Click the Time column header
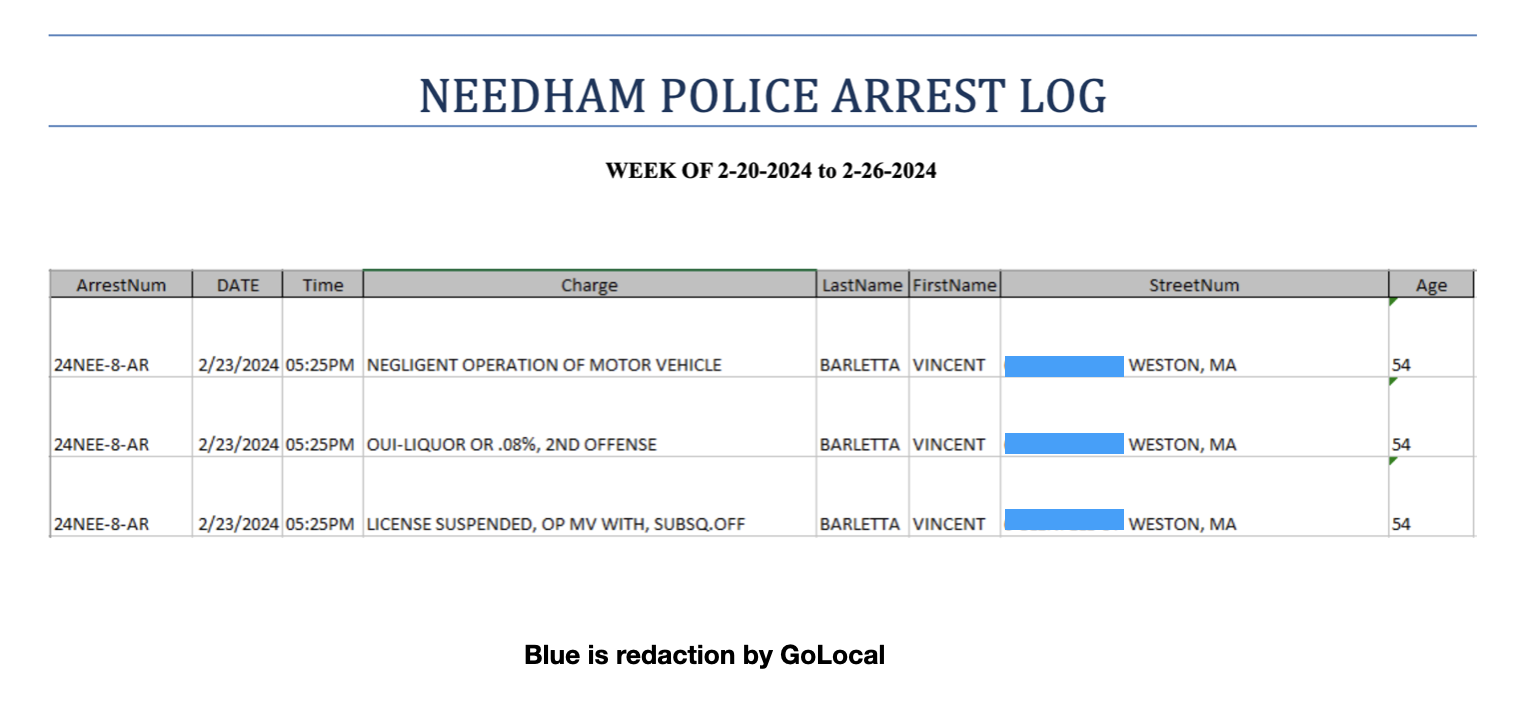The height and width of the screenshot is (726, 1536). (323, 285)
